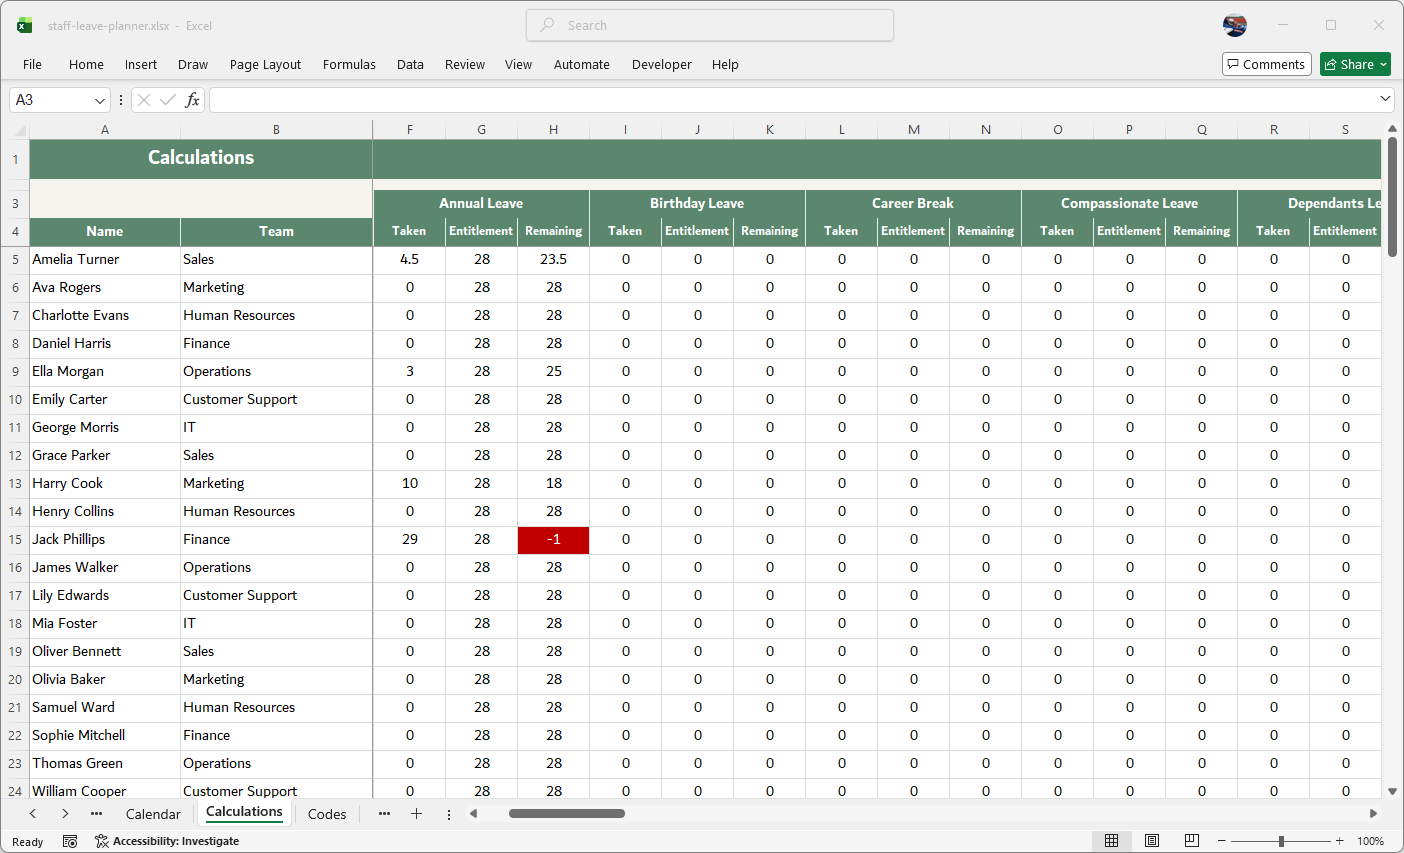1404x853 pixels.
Task: Add a new worksheet with the plus icon
Action: pos(416,813)
